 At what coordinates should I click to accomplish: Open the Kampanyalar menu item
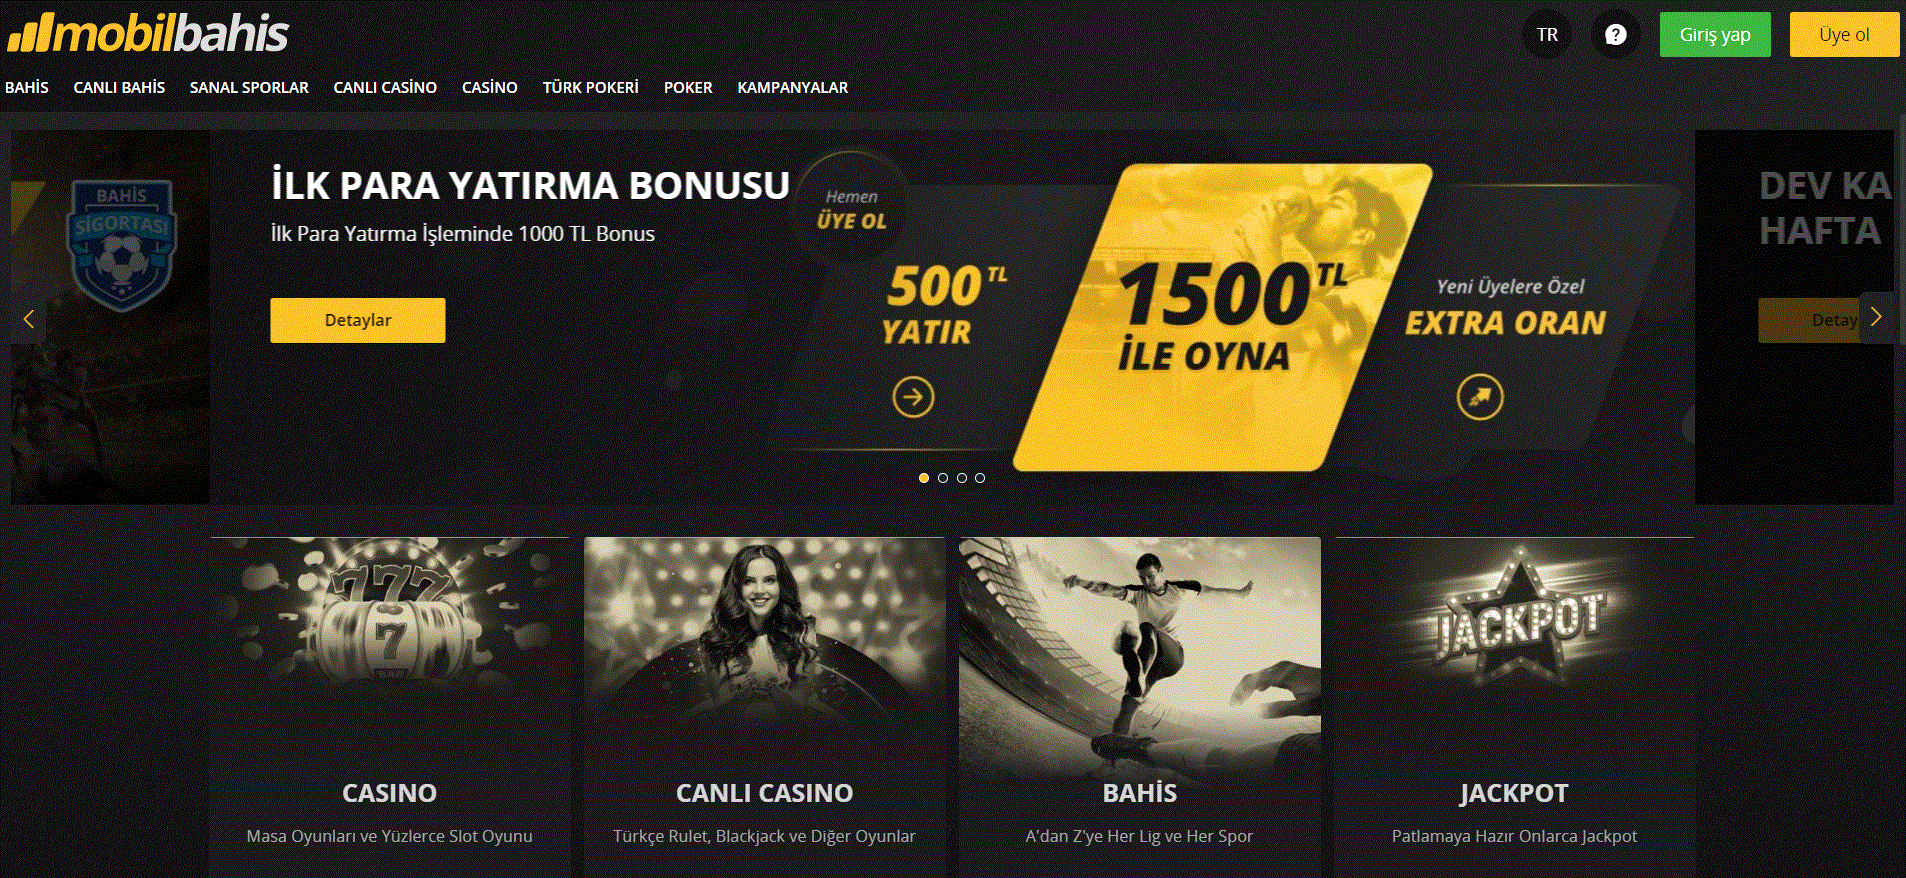(793, 88)
